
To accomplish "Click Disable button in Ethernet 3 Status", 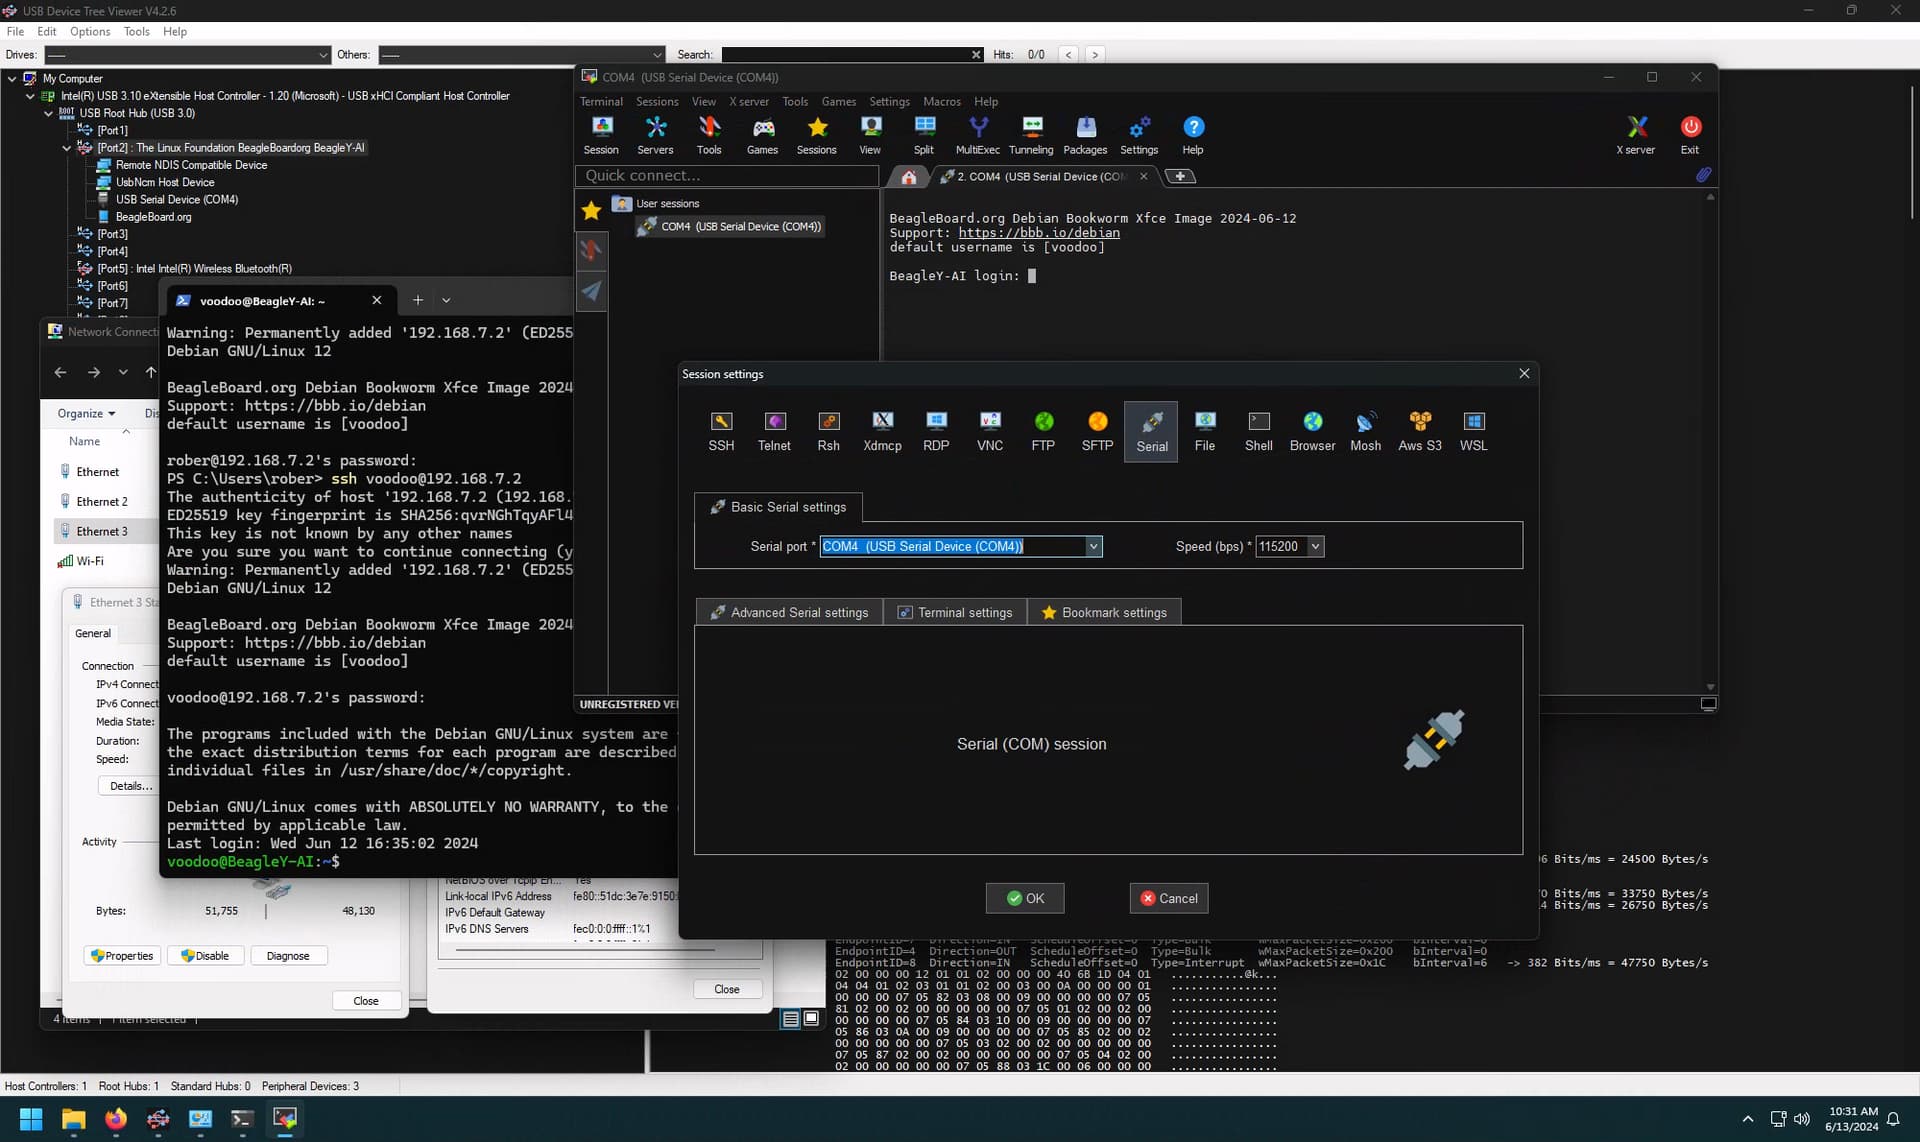I will 205,956.
